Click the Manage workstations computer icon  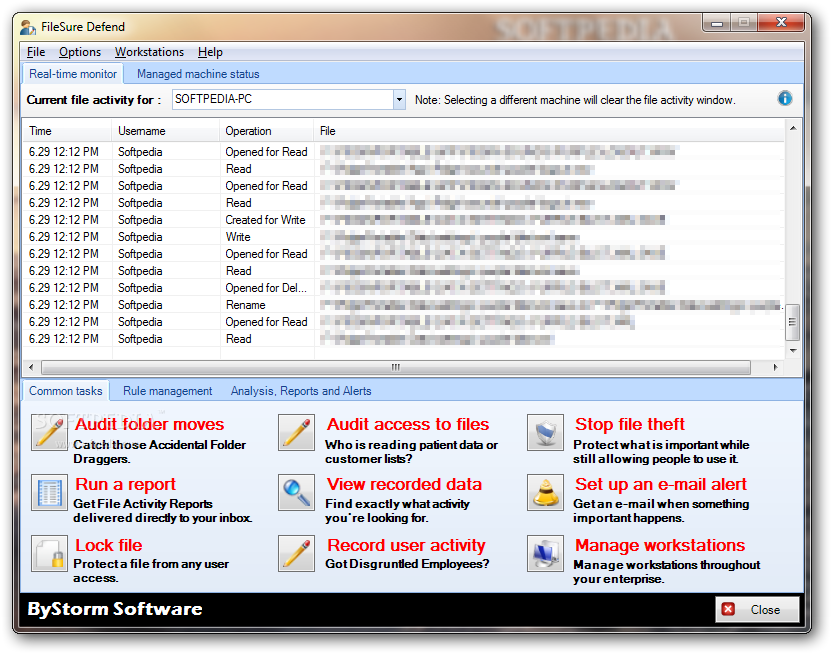(545, 553)
